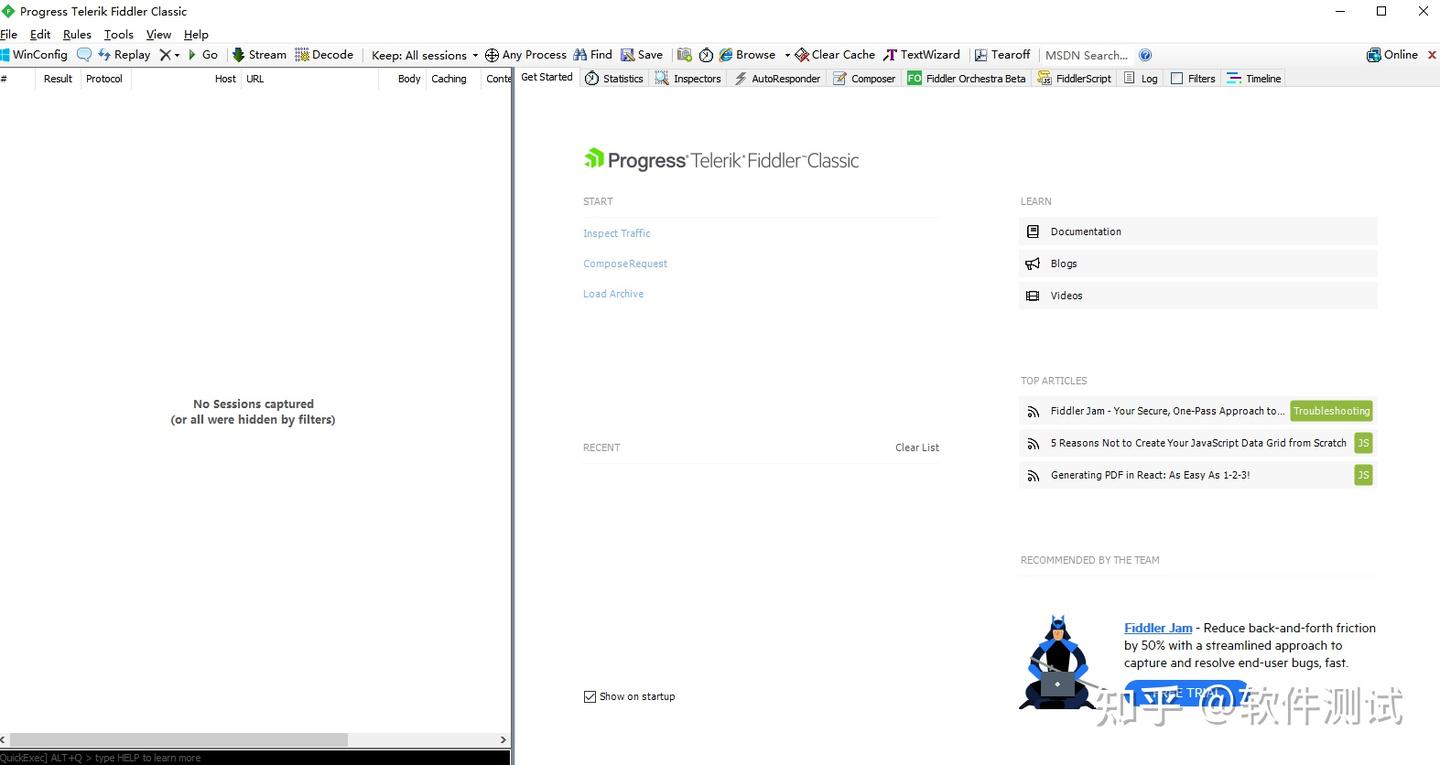The image size is (1440, 765).
Task: Click the Online status indicator
Action: click(1392, 55)
